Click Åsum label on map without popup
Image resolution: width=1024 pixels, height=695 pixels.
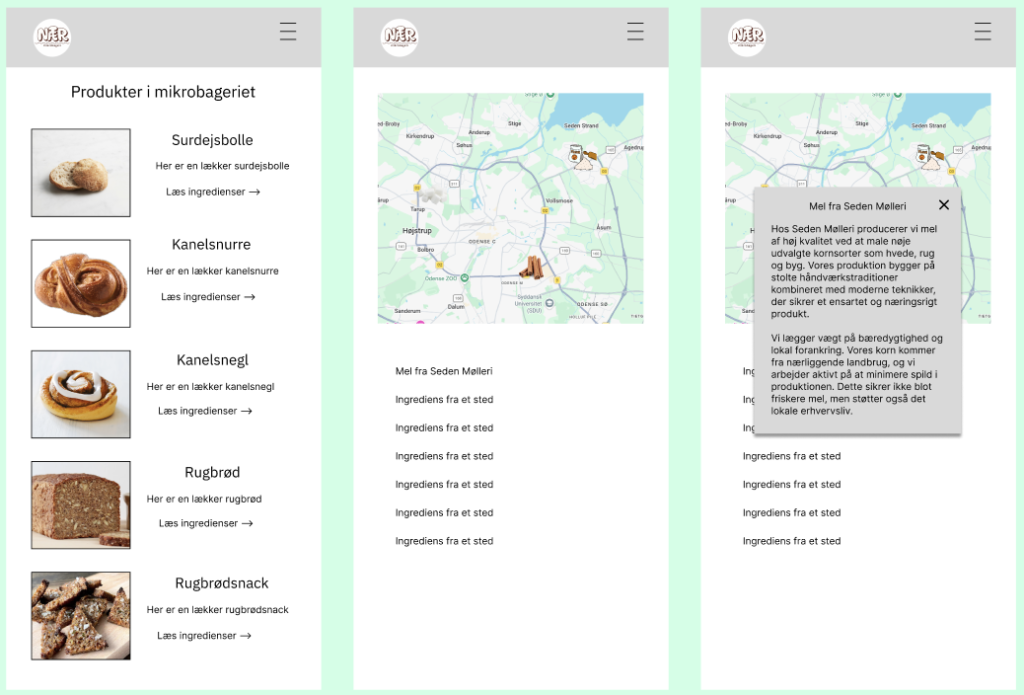[603, 227]
